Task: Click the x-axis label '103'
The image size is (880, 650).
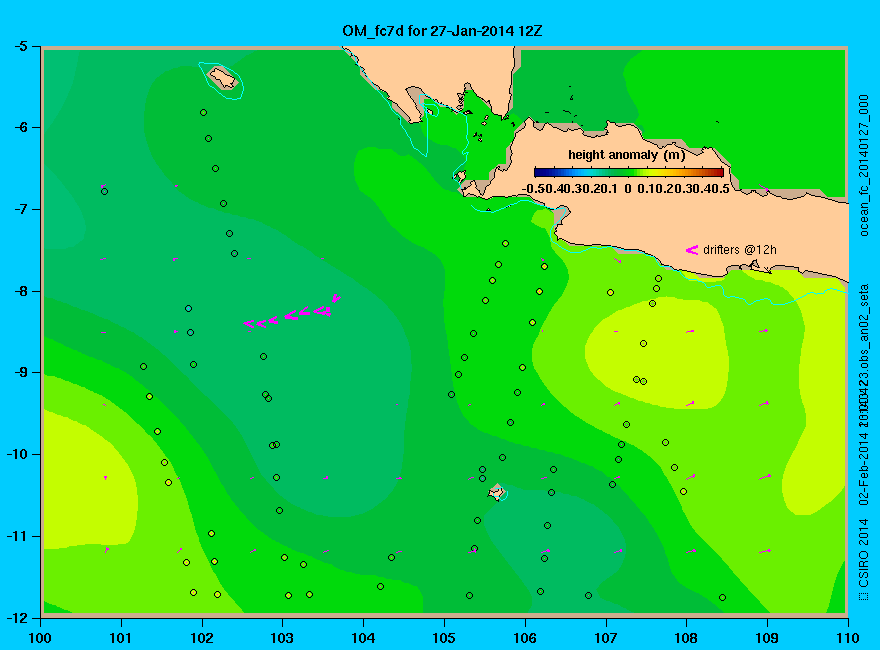Action: coord(282,638)
